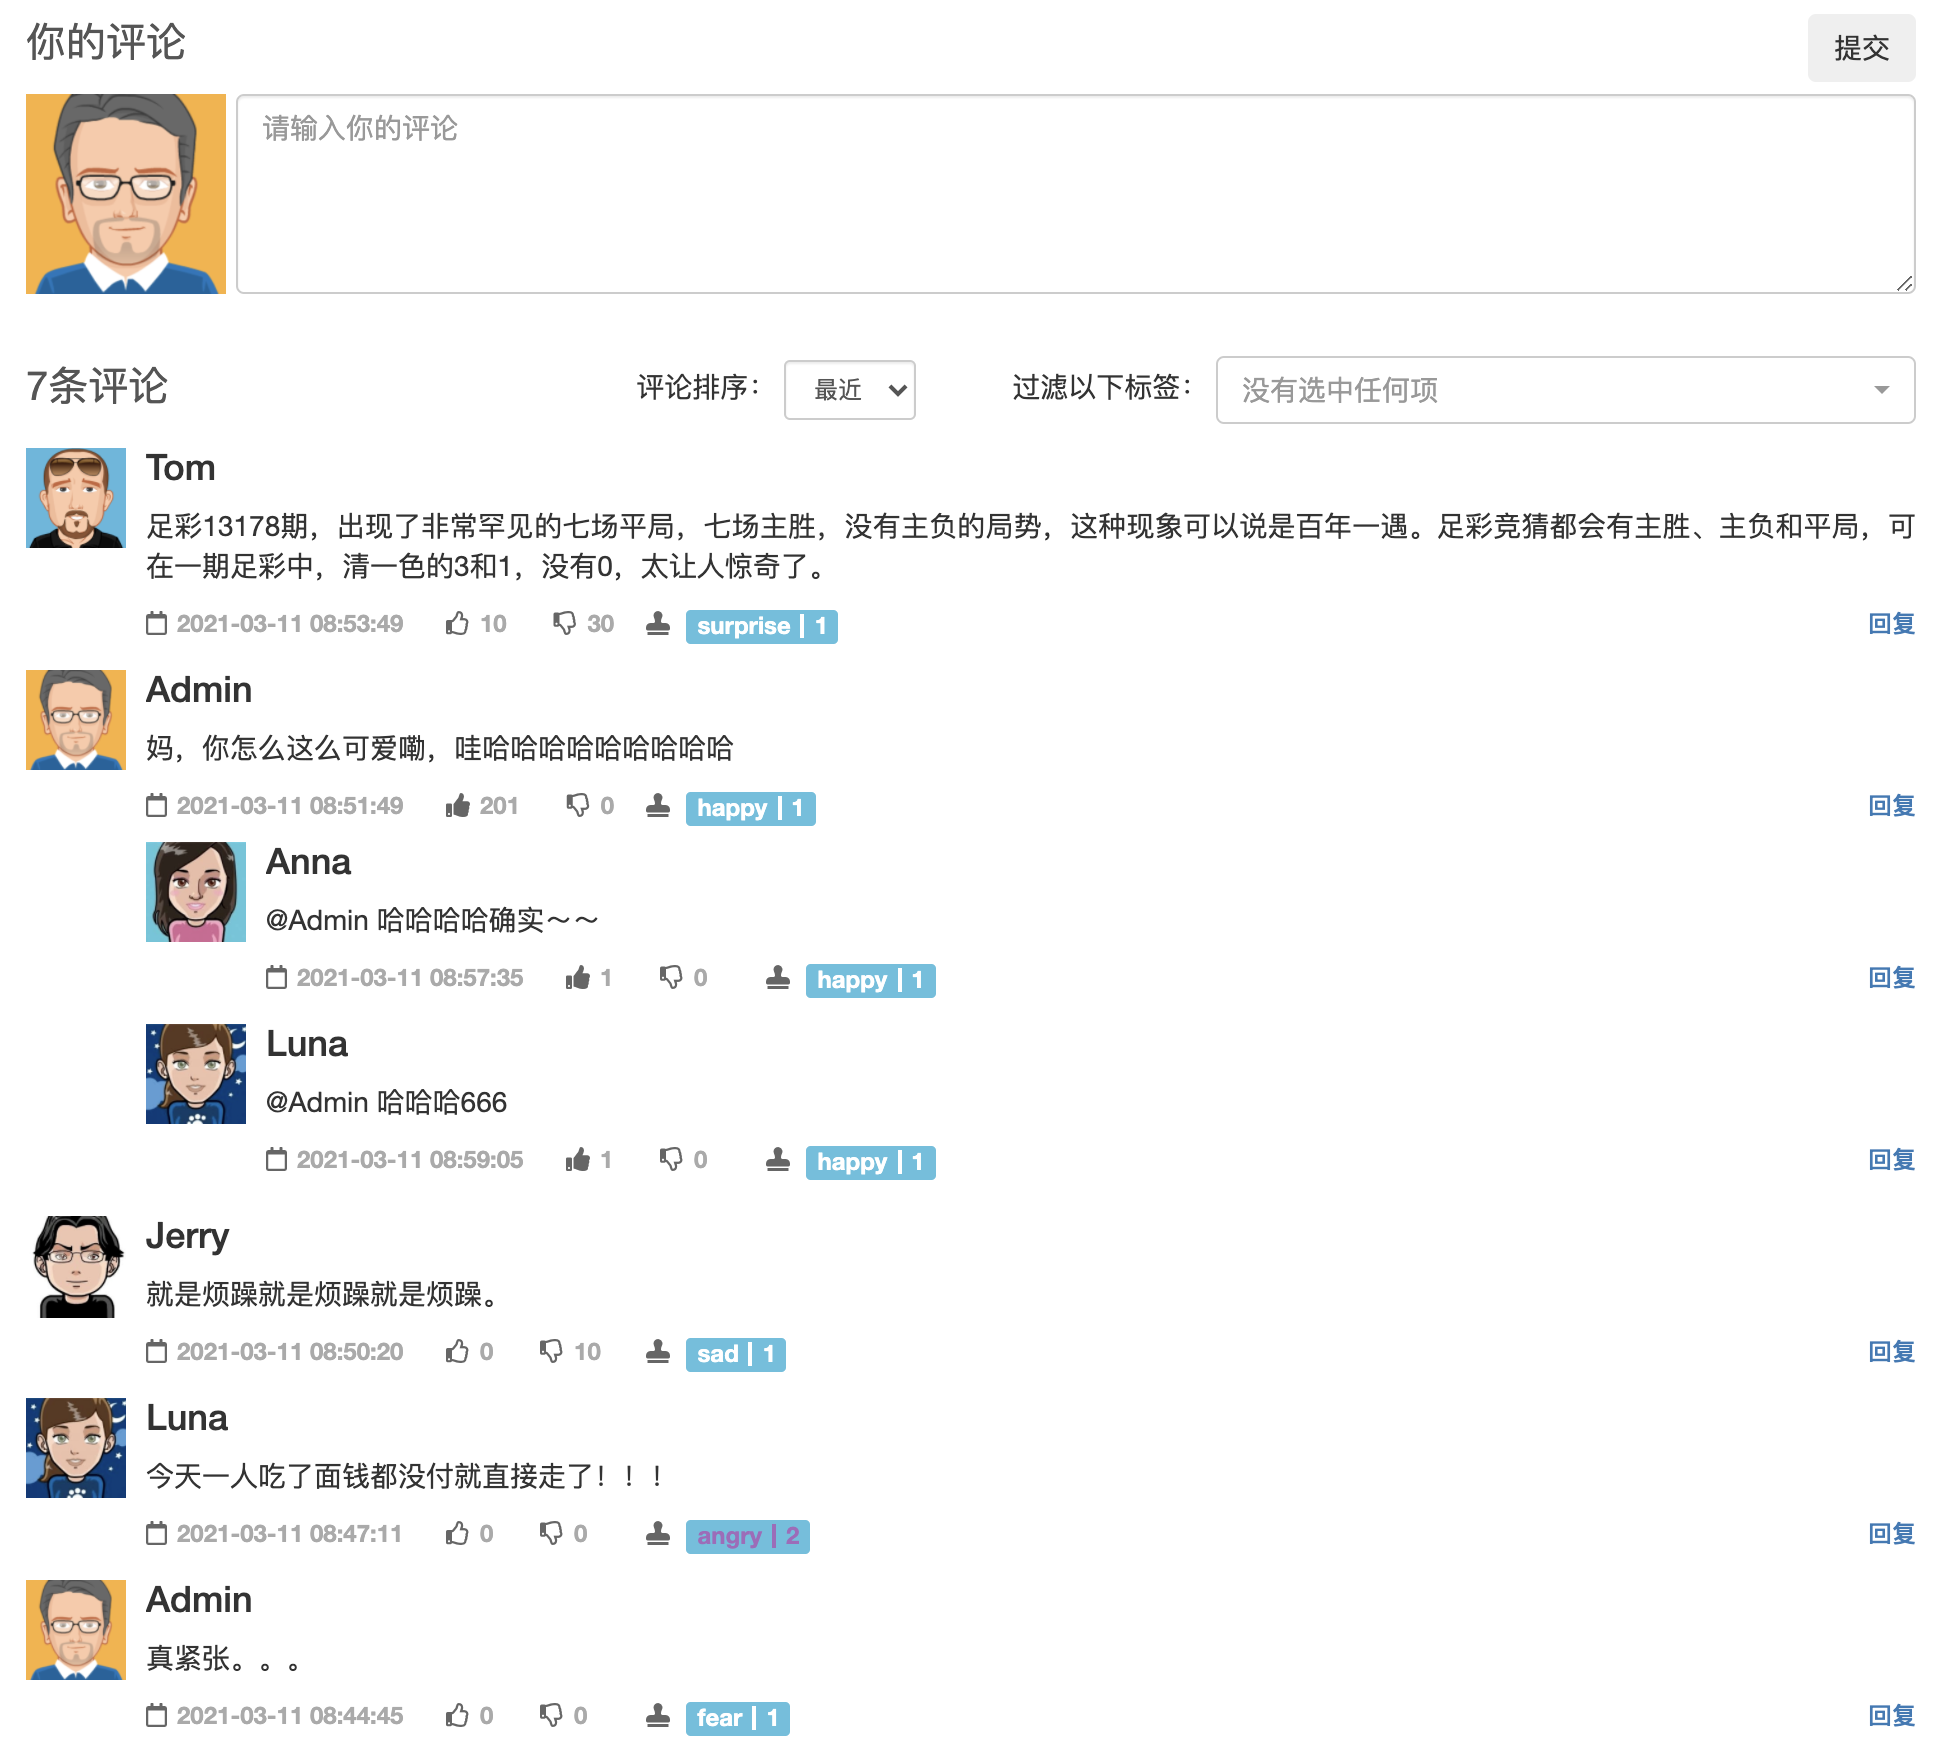Viewport: 1944px width, 1754px height.
Task: Click into the comment text area
Action: 1074,194
